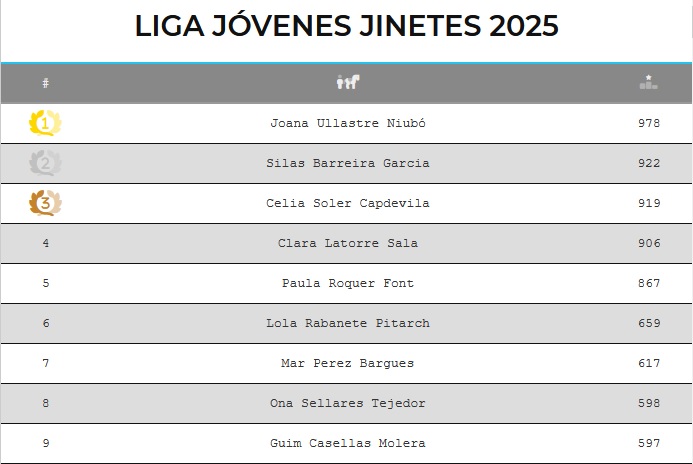
Task: Click the bronze third-place laurel badge
Action: pos(46,203)
